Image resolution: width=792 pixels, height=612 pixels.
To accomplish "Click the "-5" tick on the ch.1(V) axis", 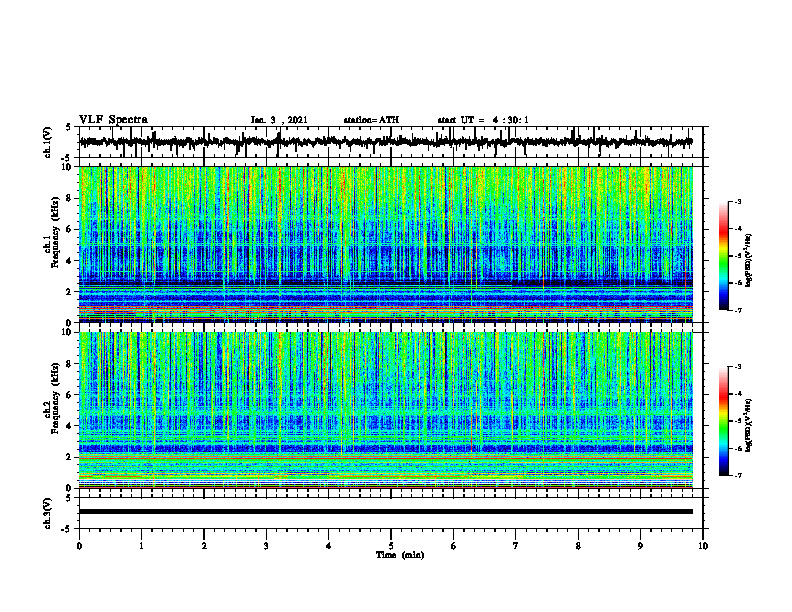I will pos(67,159).
